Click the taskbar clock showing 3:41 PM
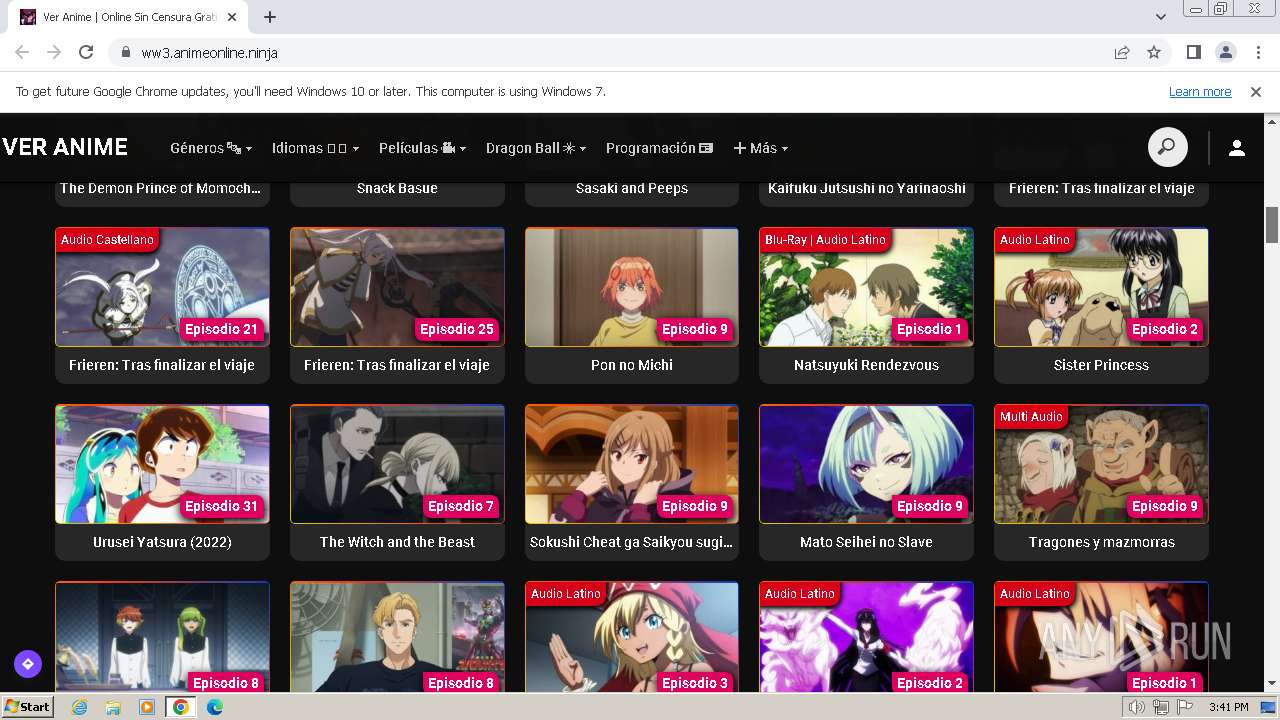Screen dimensions: 1280x720 coord(1228,707)
